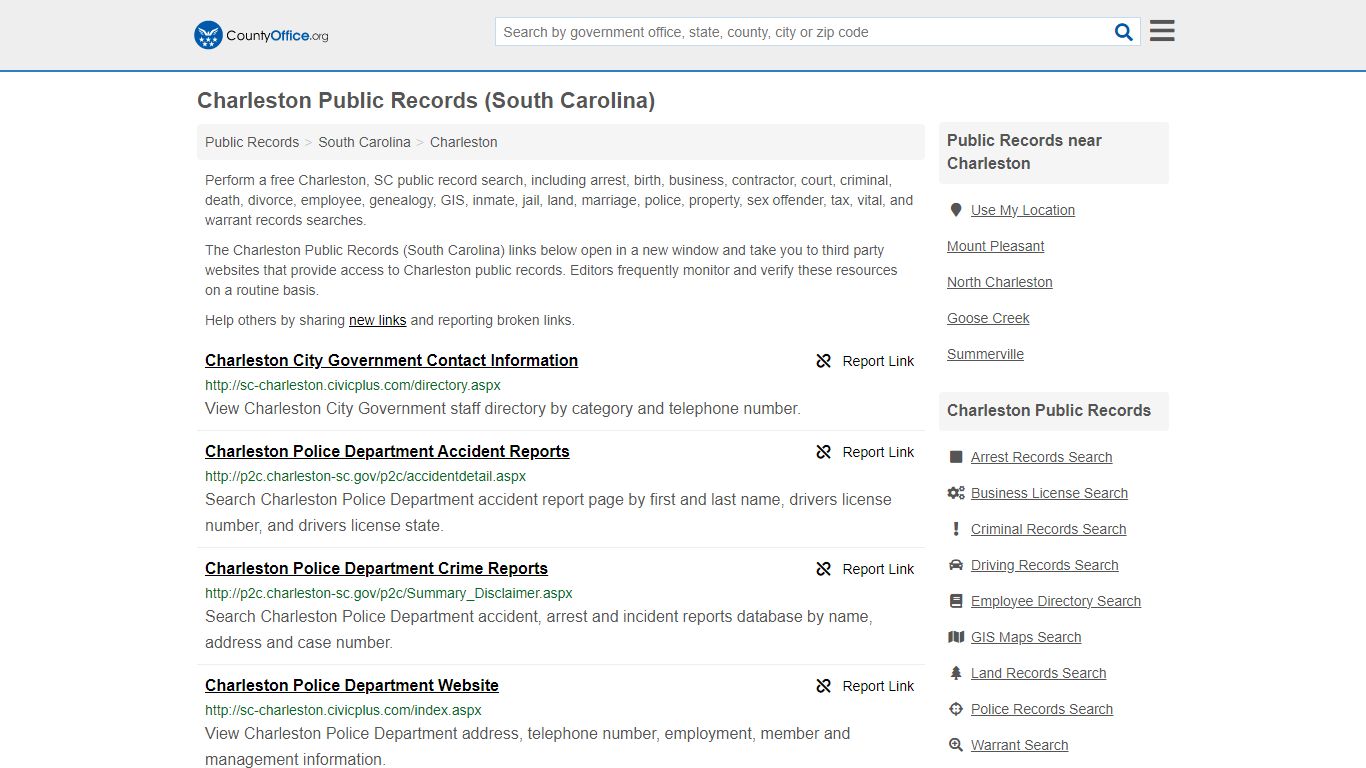Screen dimensions: 1366x768
Task: Click the civicplus directory.aspx URL
Action: tap(353, 385)
